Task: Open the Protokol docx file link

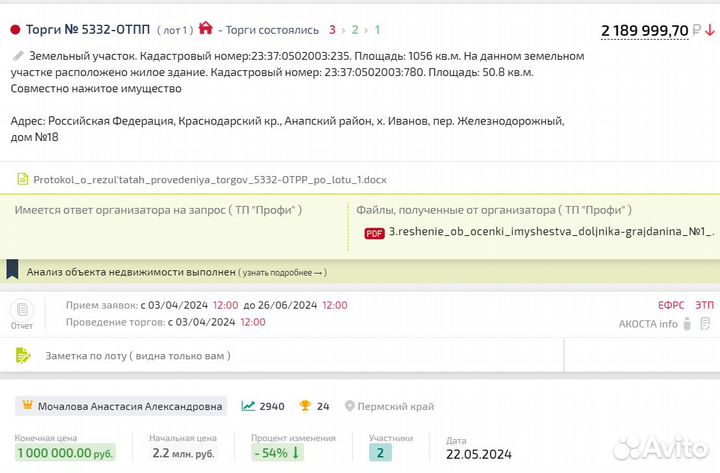Action: click(x=209, y=180)
